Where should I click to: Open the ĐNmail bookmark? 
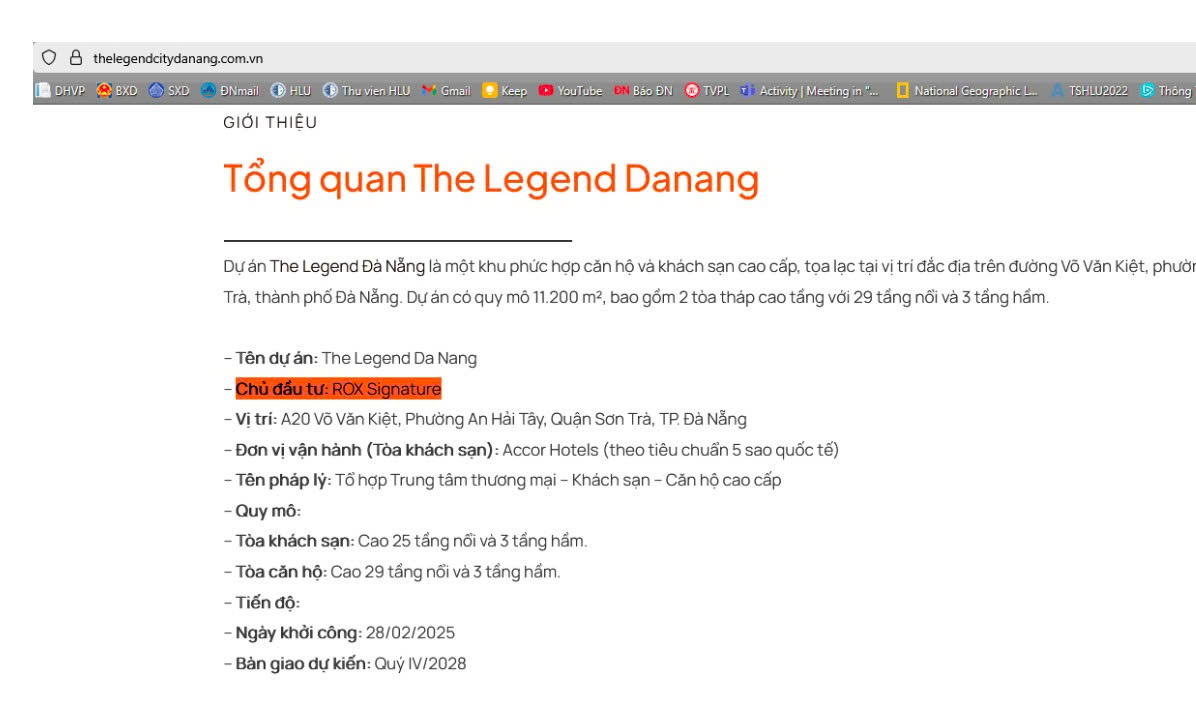tap(232, 90)
